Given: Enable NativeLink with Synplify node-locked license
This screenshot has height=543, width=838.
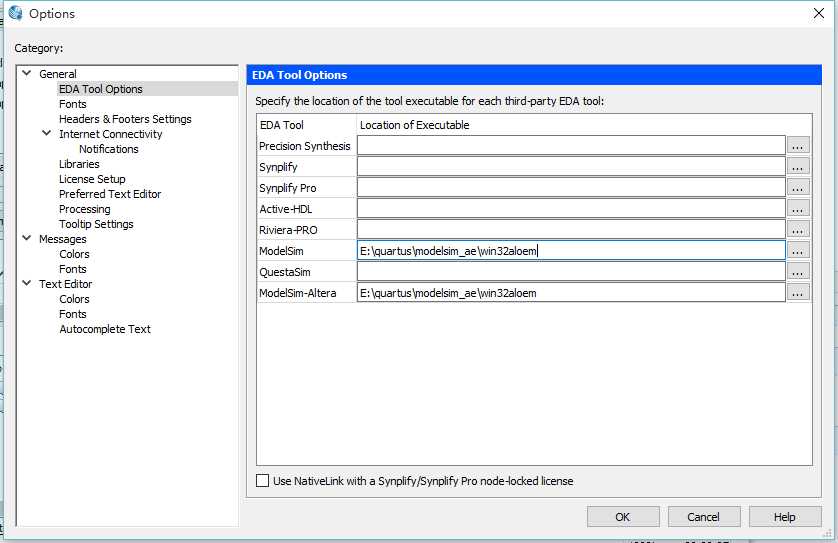Looking at the screenshot, I should coord(263,481).
